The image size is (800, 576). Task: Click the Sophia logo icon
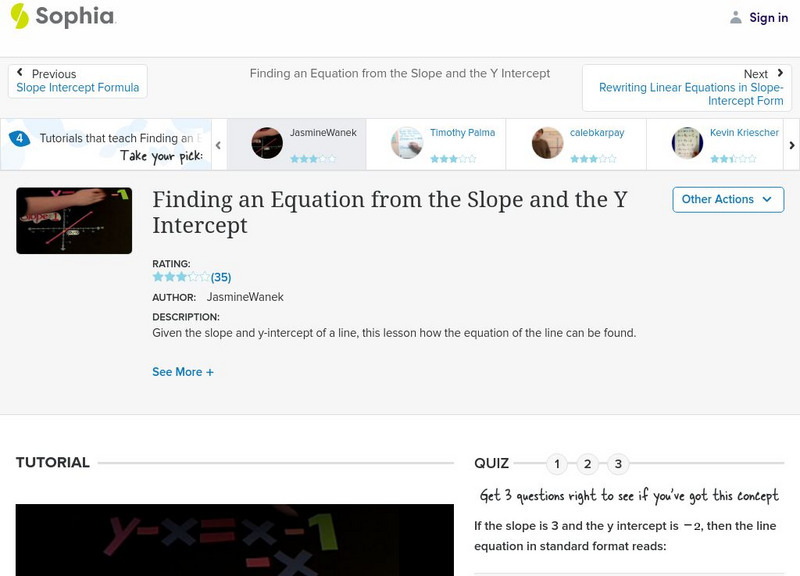pos(19,16)
